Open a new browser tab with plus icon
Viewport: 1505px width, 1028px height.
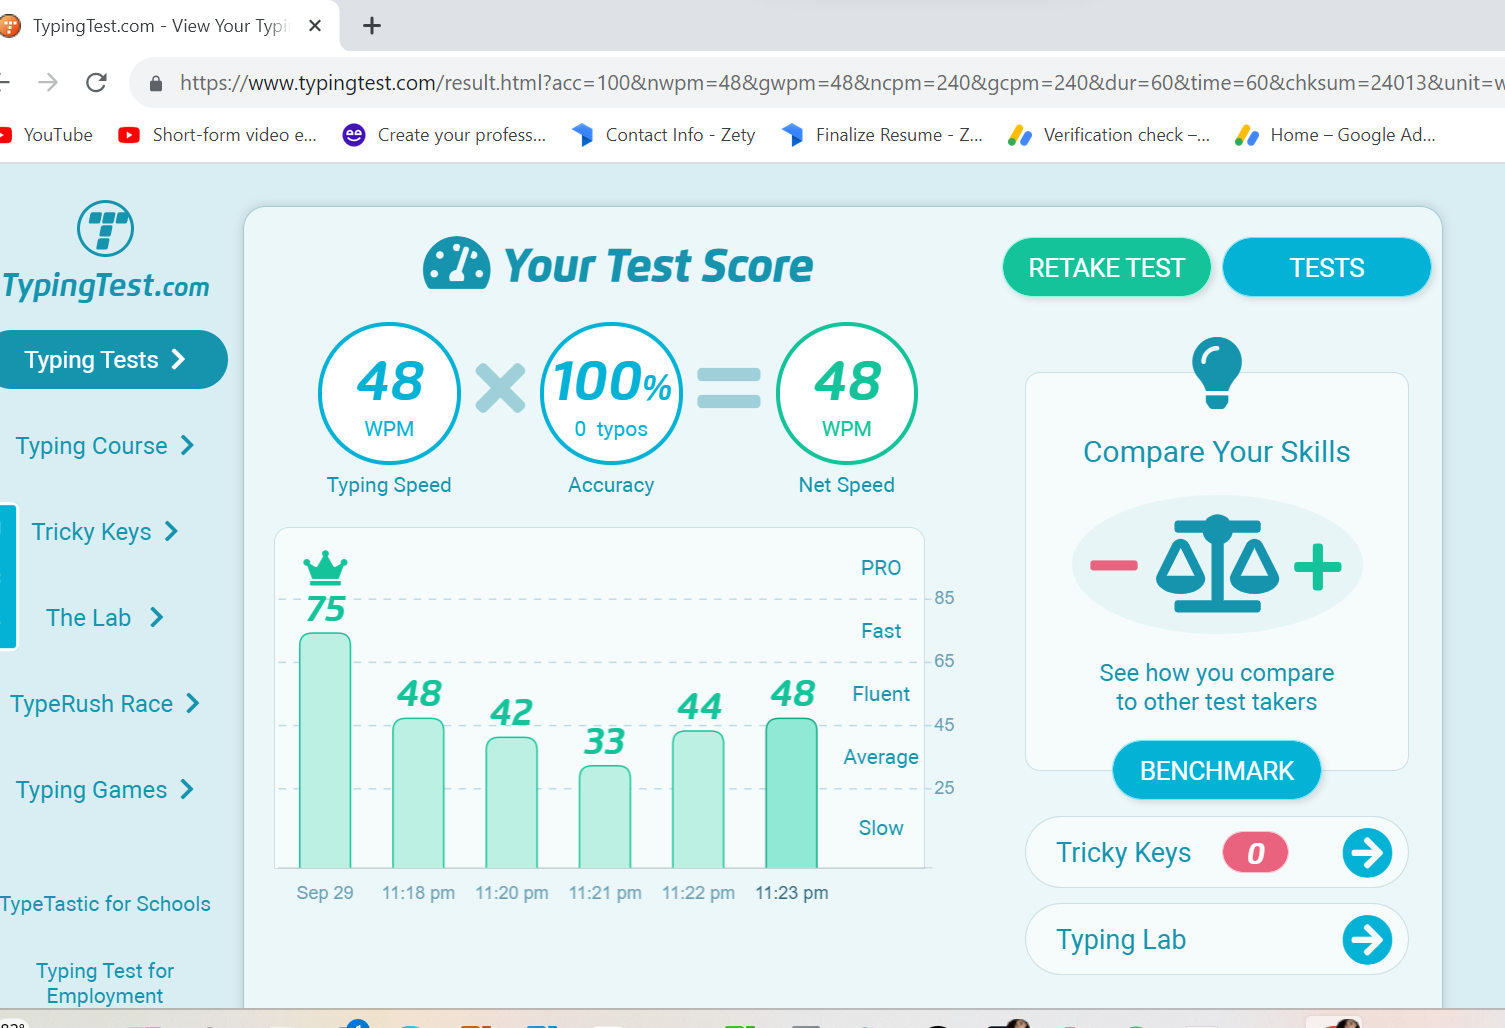(x=372, y=26)
